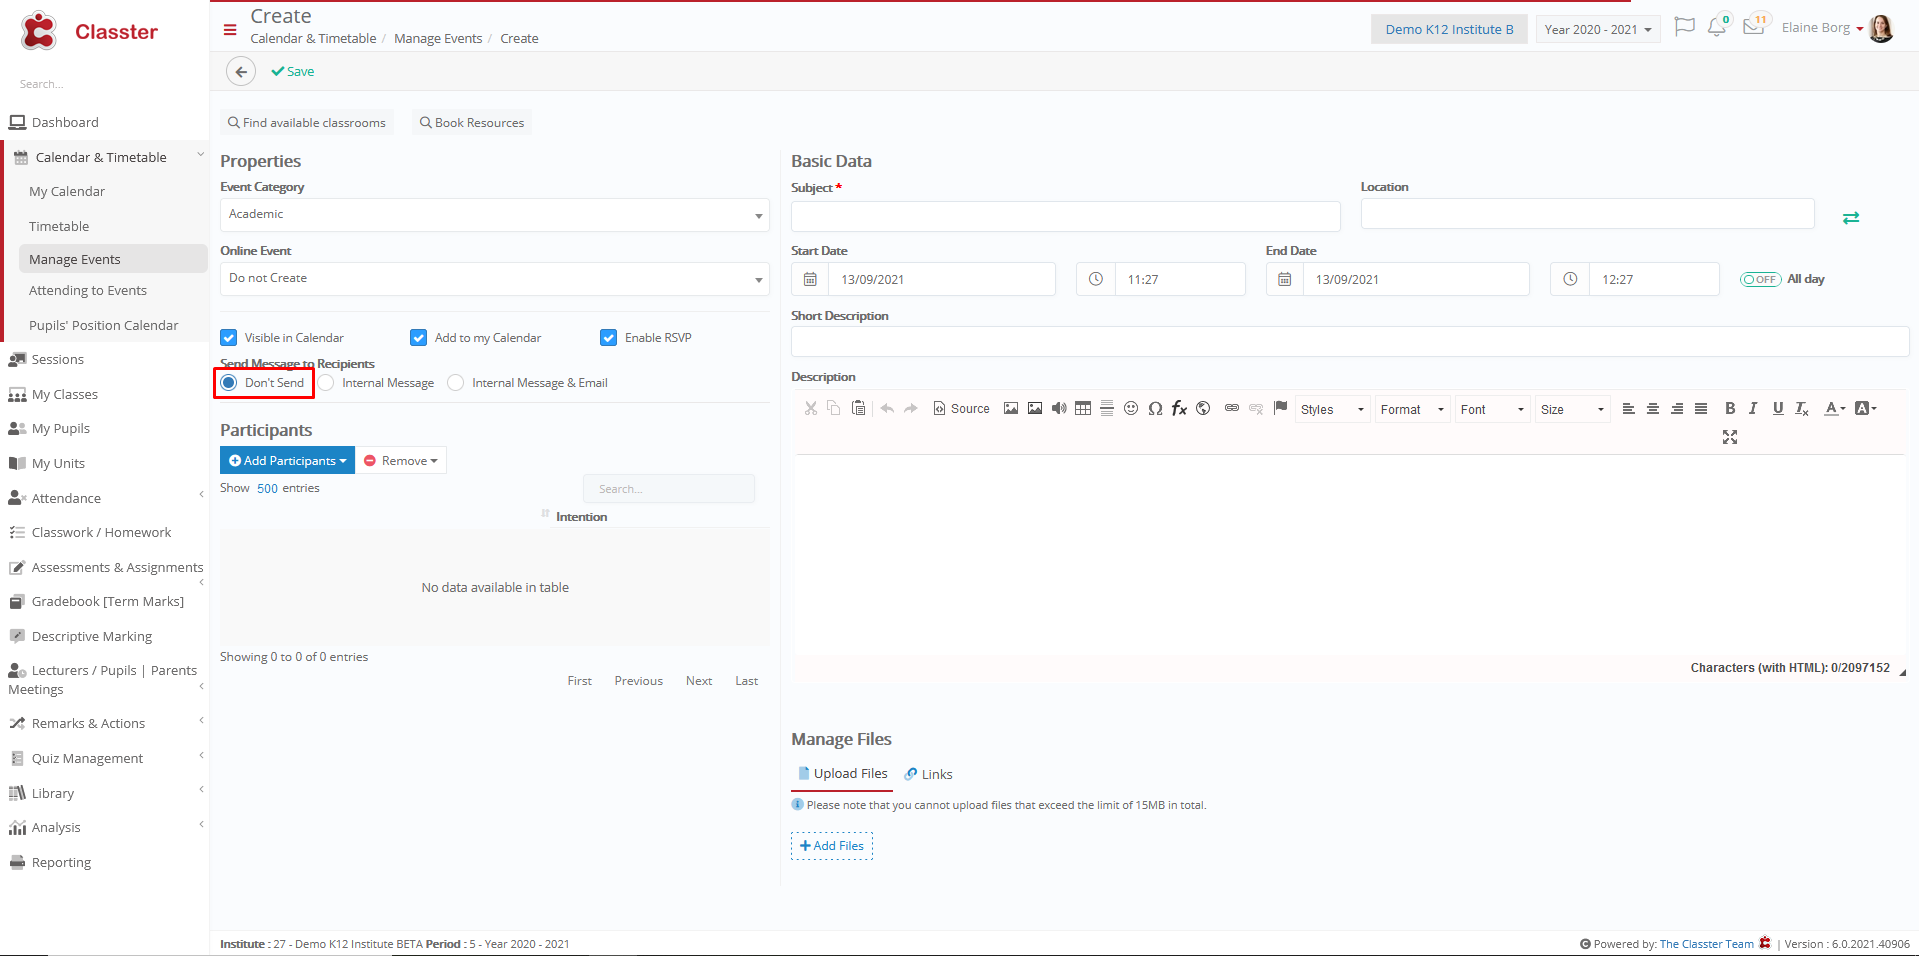
Task: Open the Styles dropdown
Action: tap(1332, 409)
